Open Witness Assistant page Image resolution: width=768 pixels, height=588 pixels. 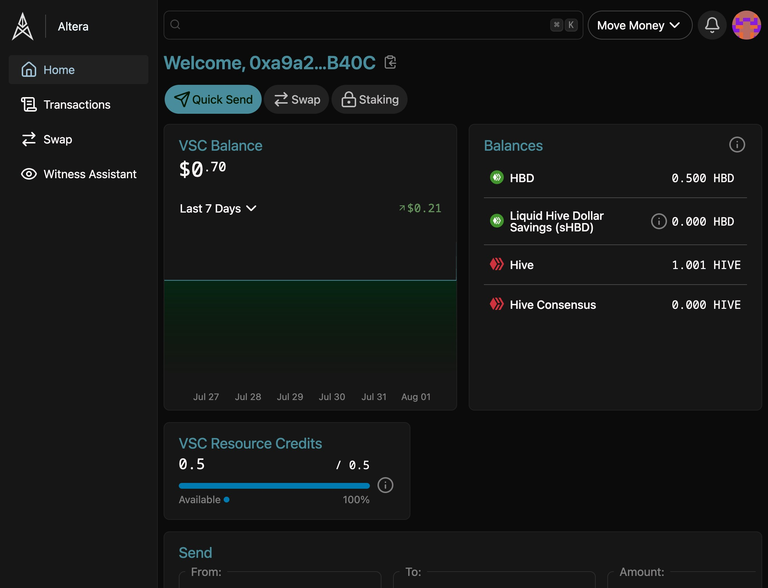(78, 174)
